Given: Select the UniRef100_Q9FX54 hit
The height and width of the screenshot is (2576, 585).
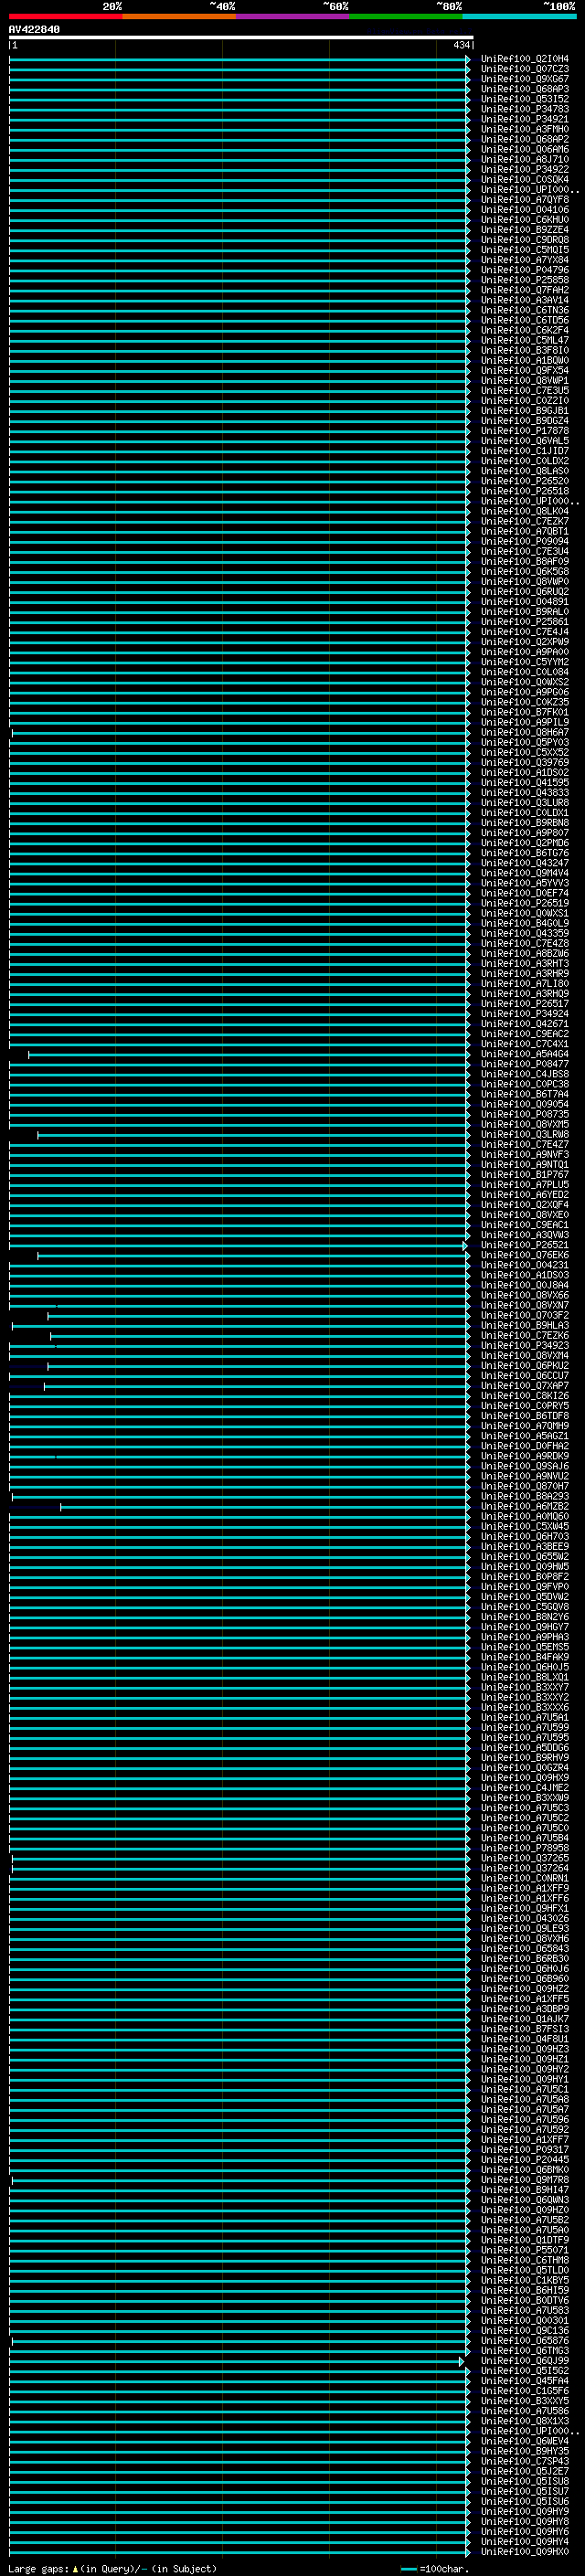Looking at the screenshot, I should [x=525, y=371].
